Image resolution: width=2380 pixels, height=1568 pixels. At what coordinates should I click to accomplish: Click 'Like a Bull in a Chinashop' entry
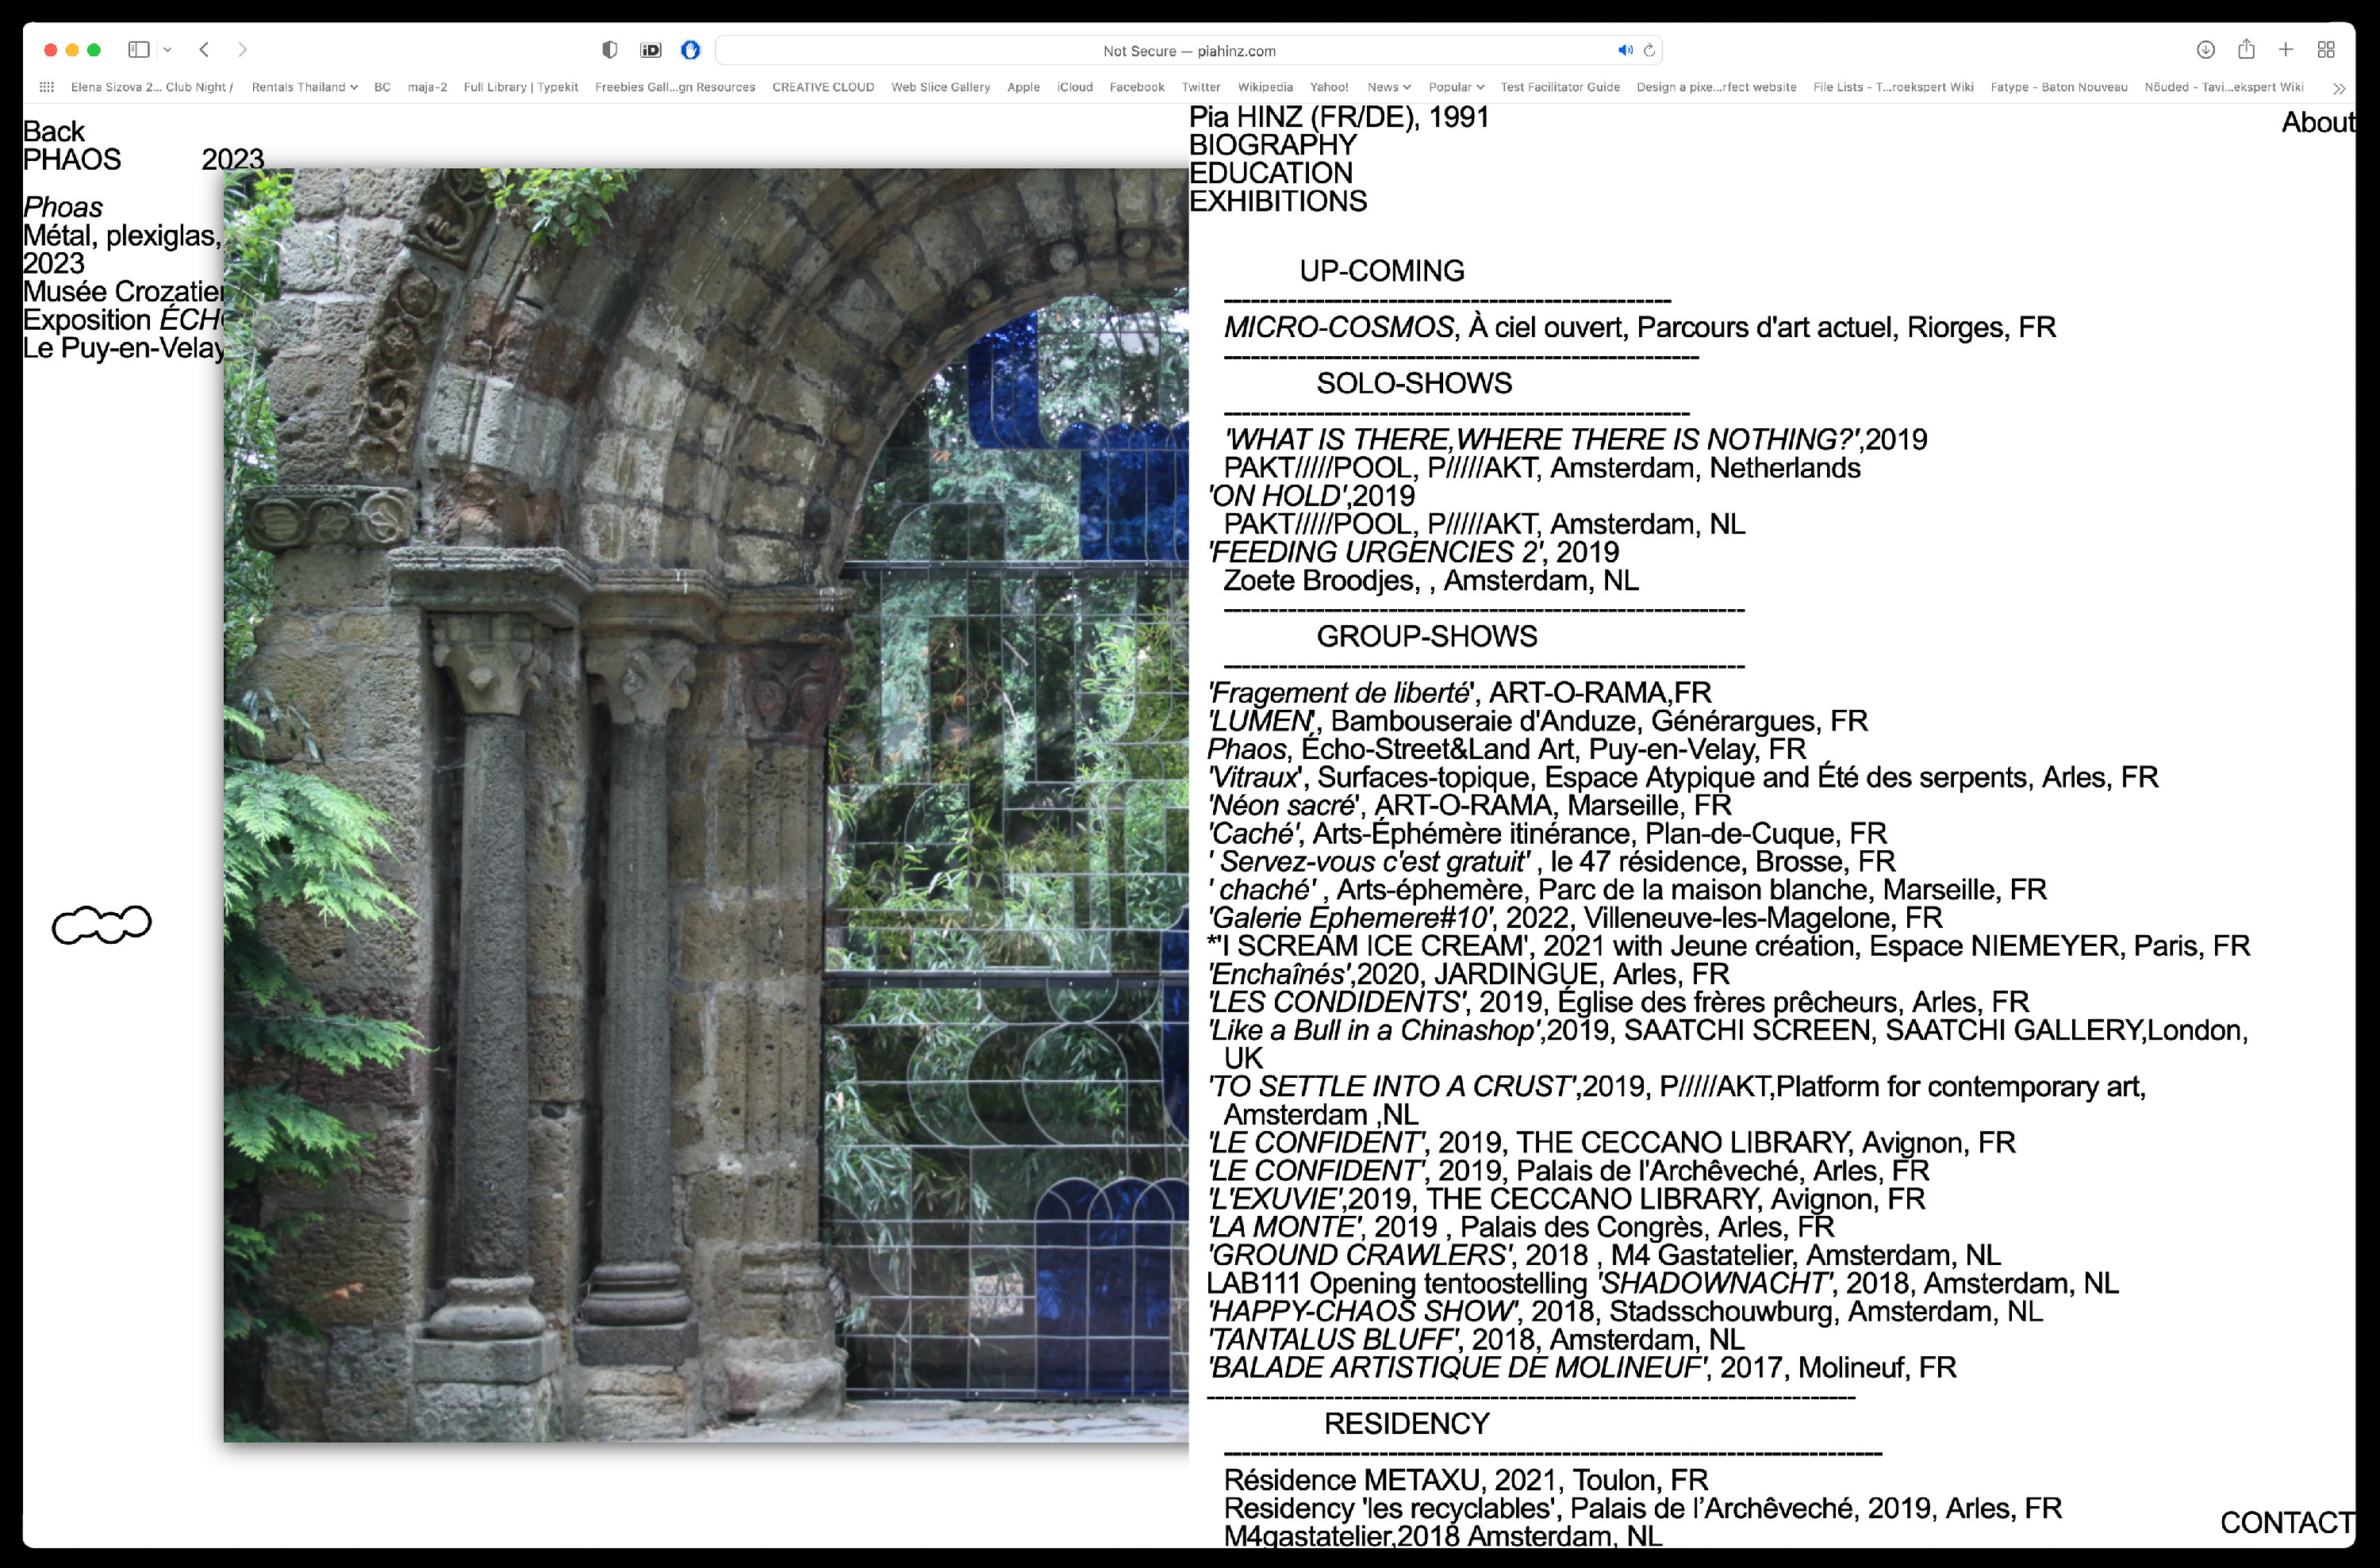[1727, 1044]
